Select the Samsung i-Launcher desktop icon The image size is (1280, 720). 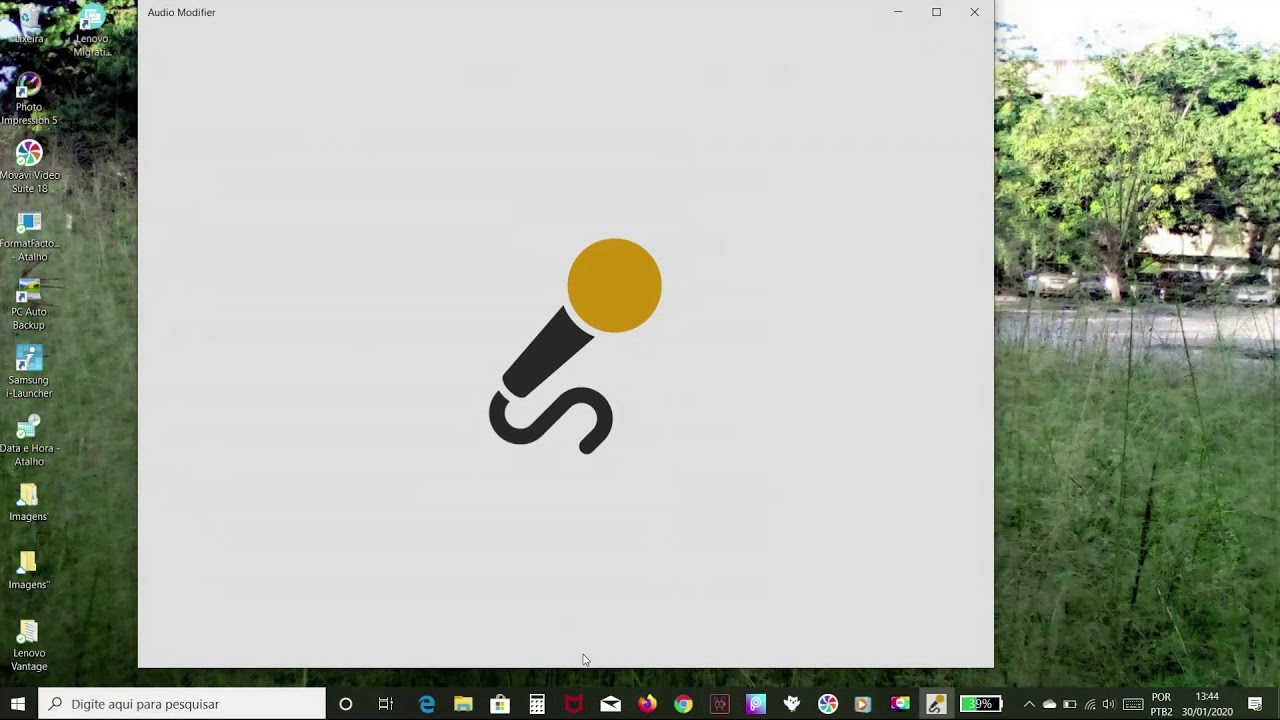click(29, 372)
